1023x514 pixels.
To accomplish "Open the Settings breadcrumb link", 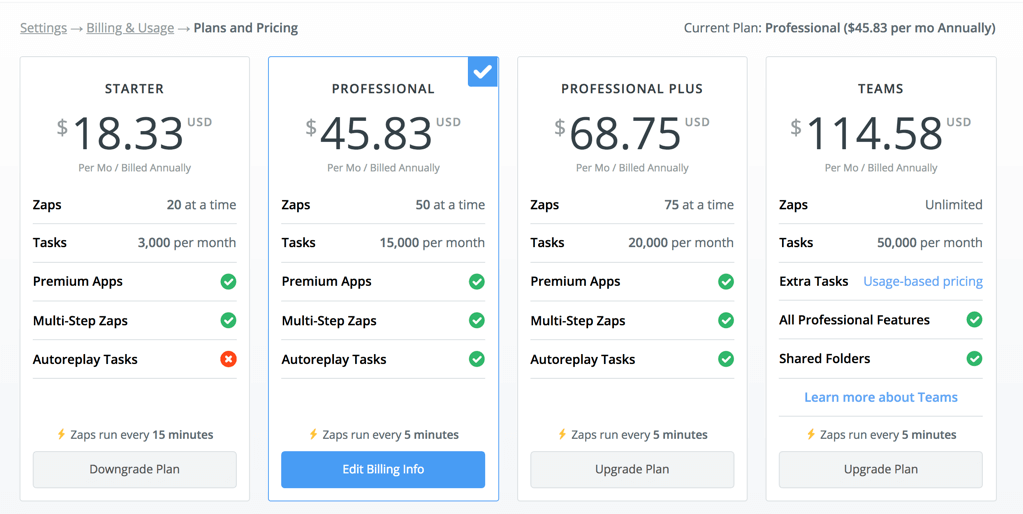I will (44, 28).
